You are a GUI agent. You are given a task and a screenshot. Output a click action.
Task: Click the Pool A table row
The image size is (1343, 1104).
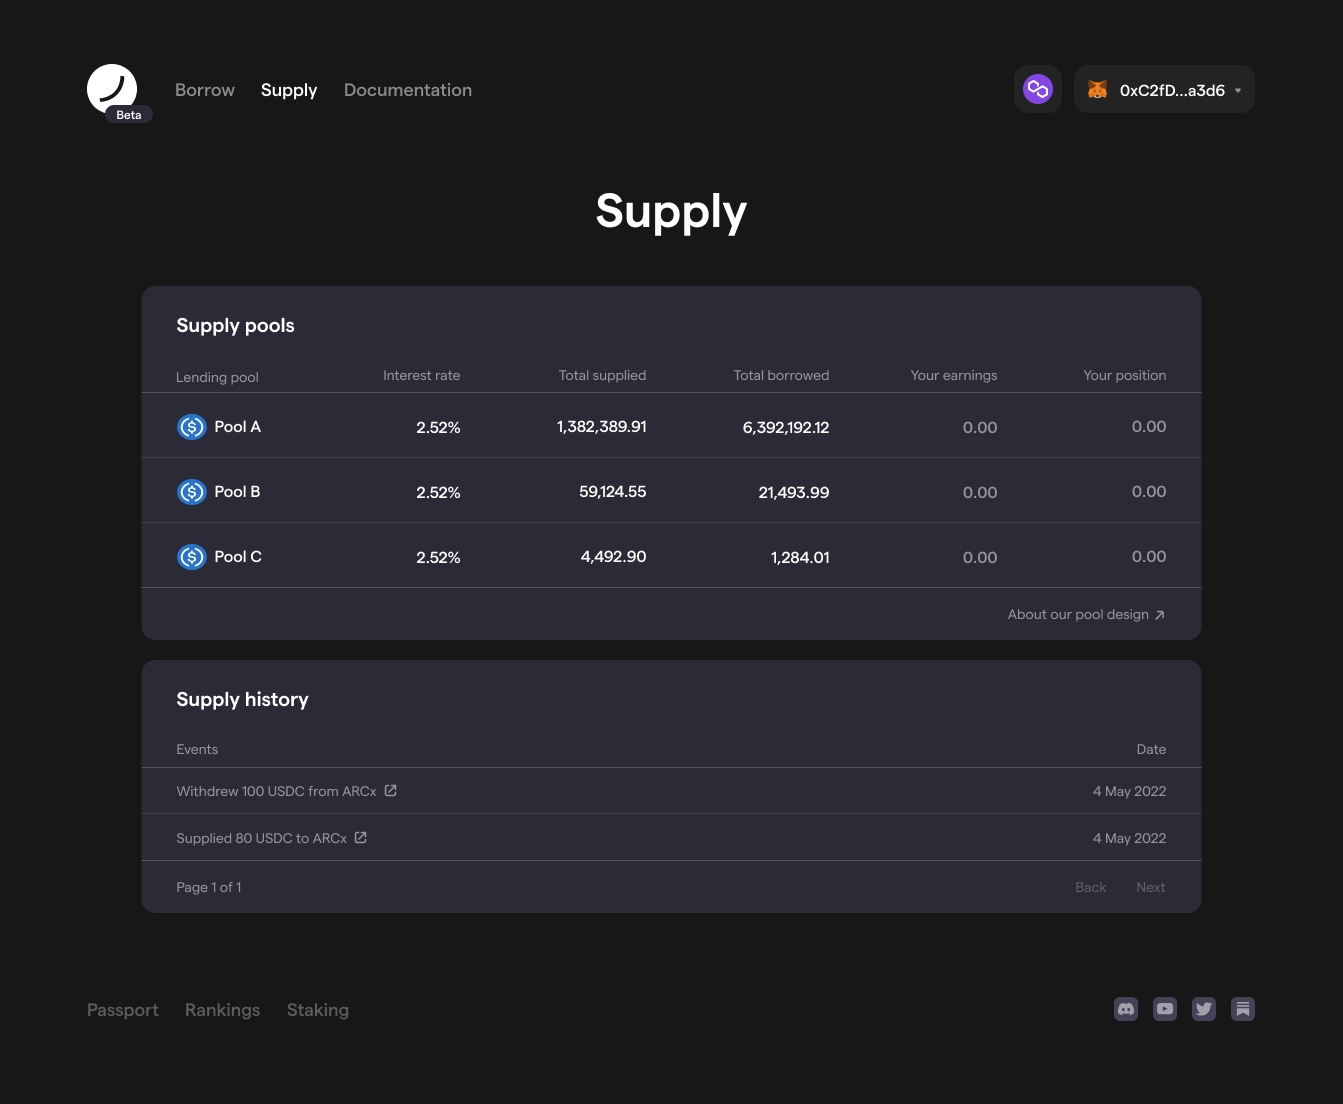tap(671, 426)
